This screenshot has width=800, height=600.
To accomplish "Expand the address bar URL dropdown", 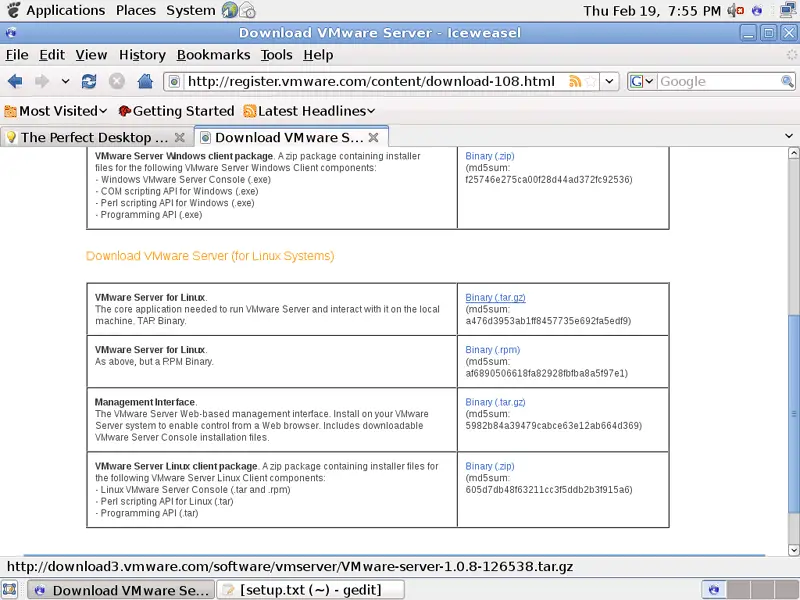I will pyautogui.click(x=609, y=82).
